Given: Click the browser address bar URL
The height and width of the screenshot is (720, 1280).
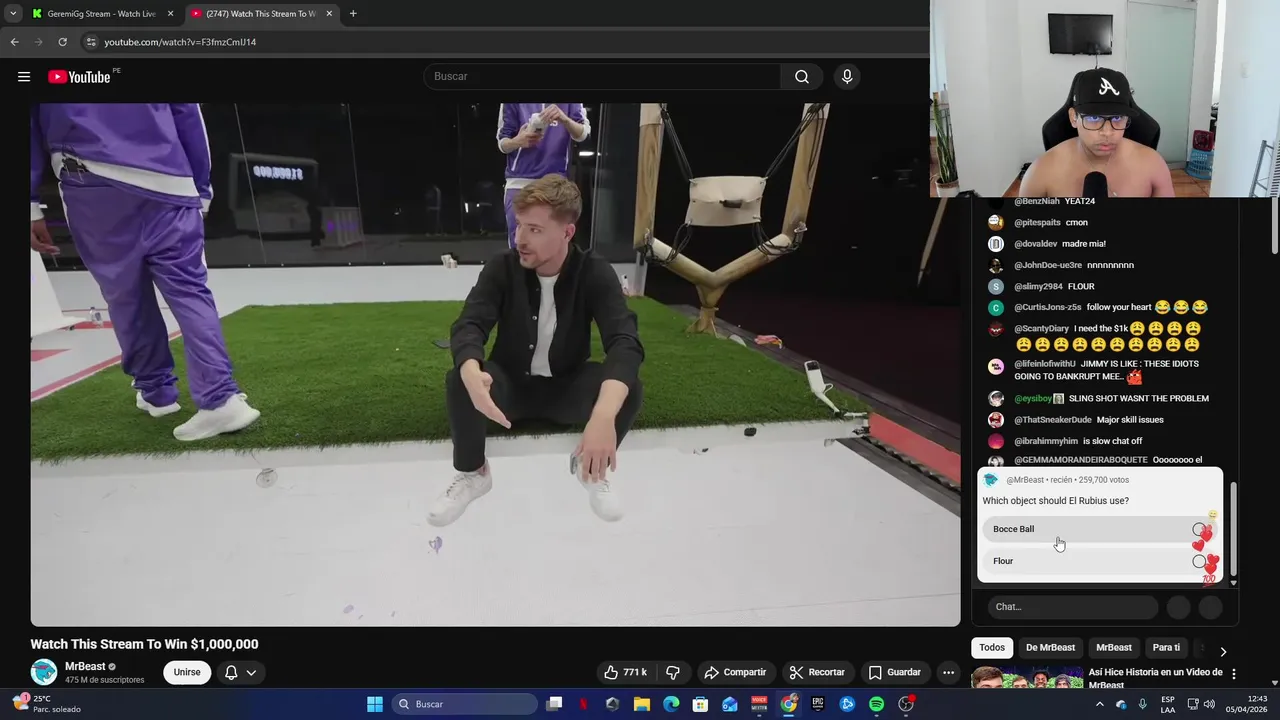Looking at the screenshot, I should tap(180, 42).
